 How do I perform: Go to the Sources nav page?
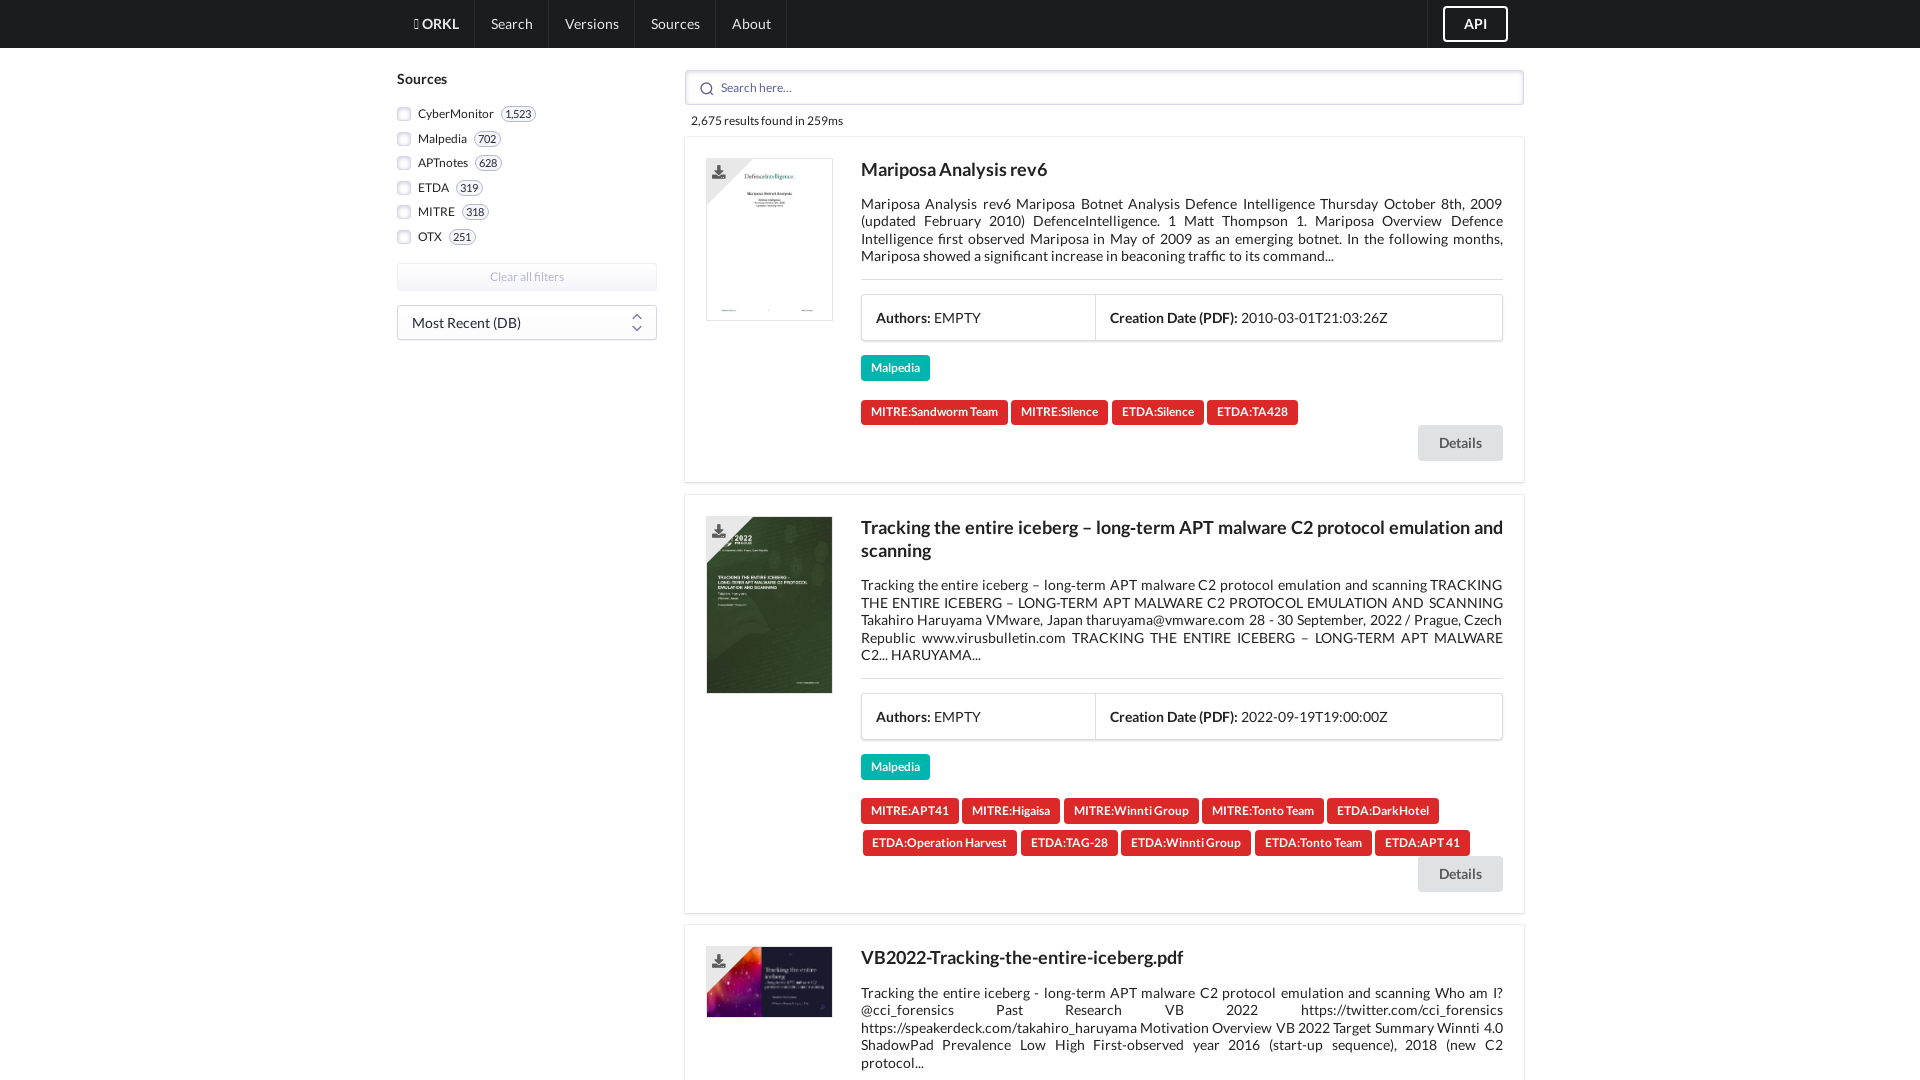click(675, 24)
